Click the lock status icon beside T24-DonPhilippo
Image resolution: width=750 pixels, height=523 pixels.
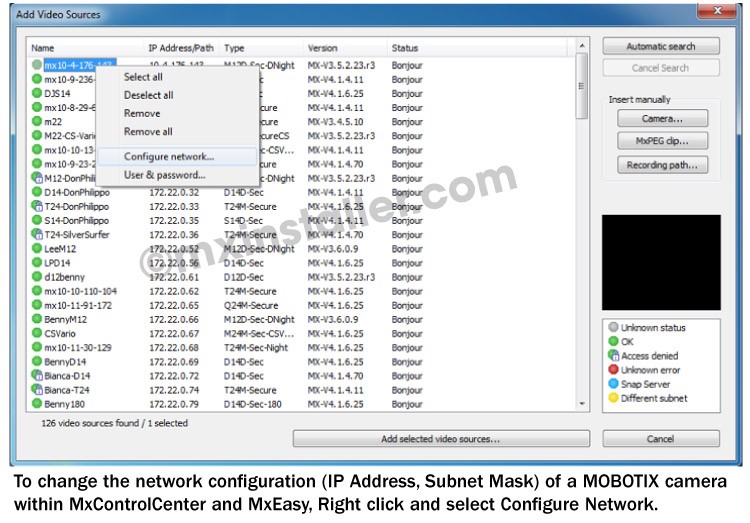coord(37,206)
